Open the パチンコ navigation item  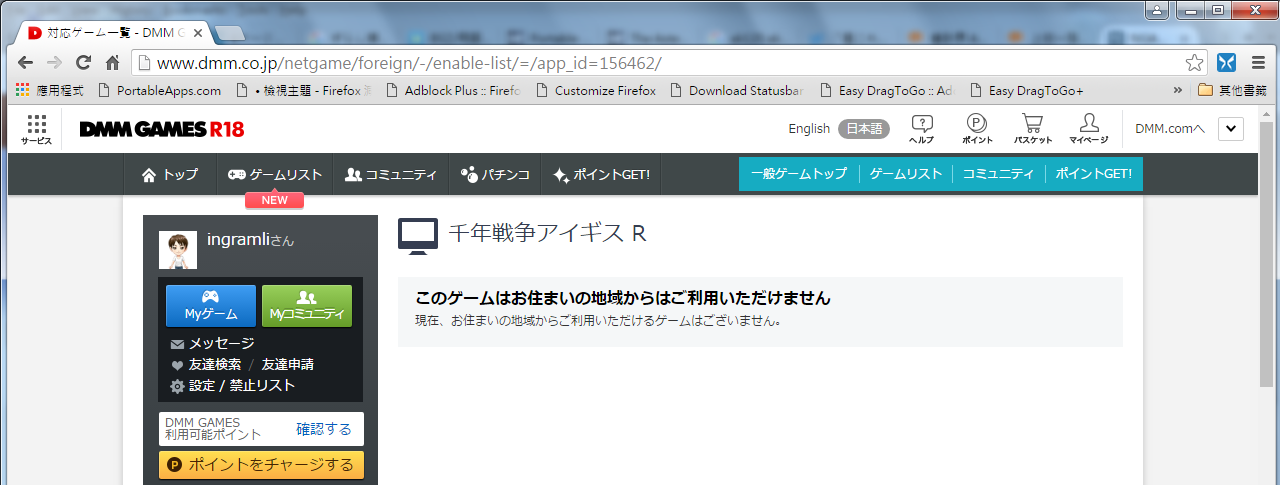(x=495, y=174)
